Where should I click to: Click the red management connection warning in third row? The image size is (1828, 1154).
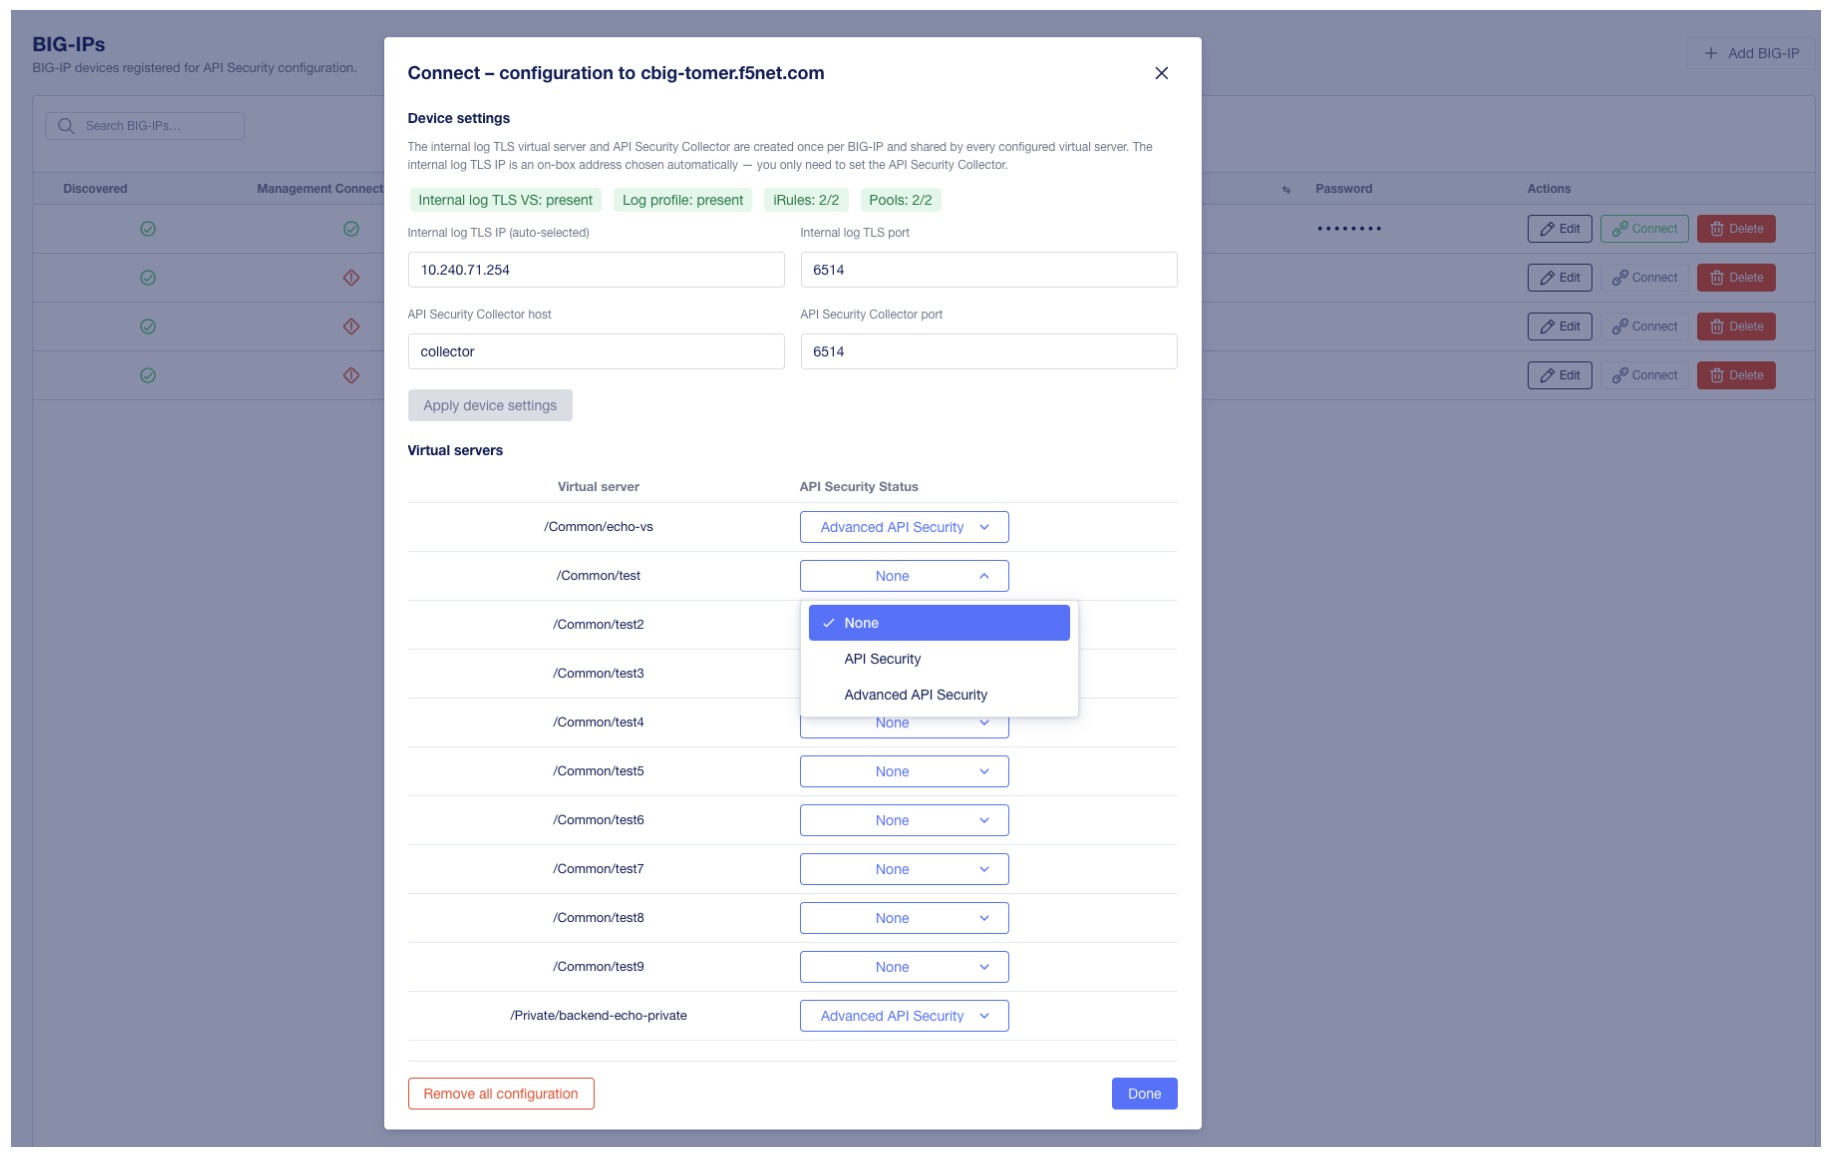[351, 327]
